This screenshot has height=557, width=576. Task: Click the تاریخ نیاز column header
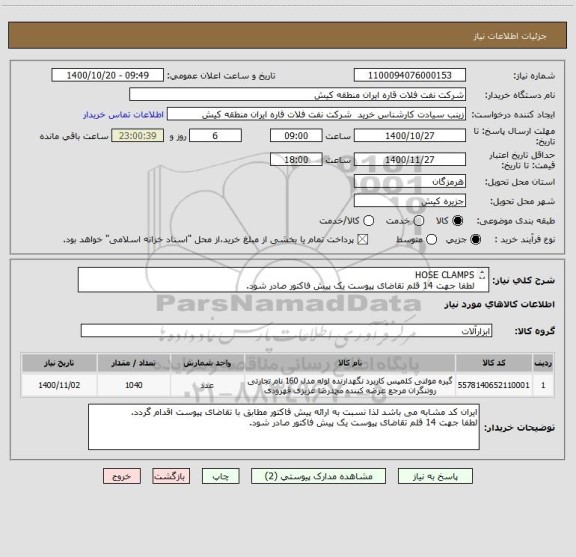pos(59,363)
